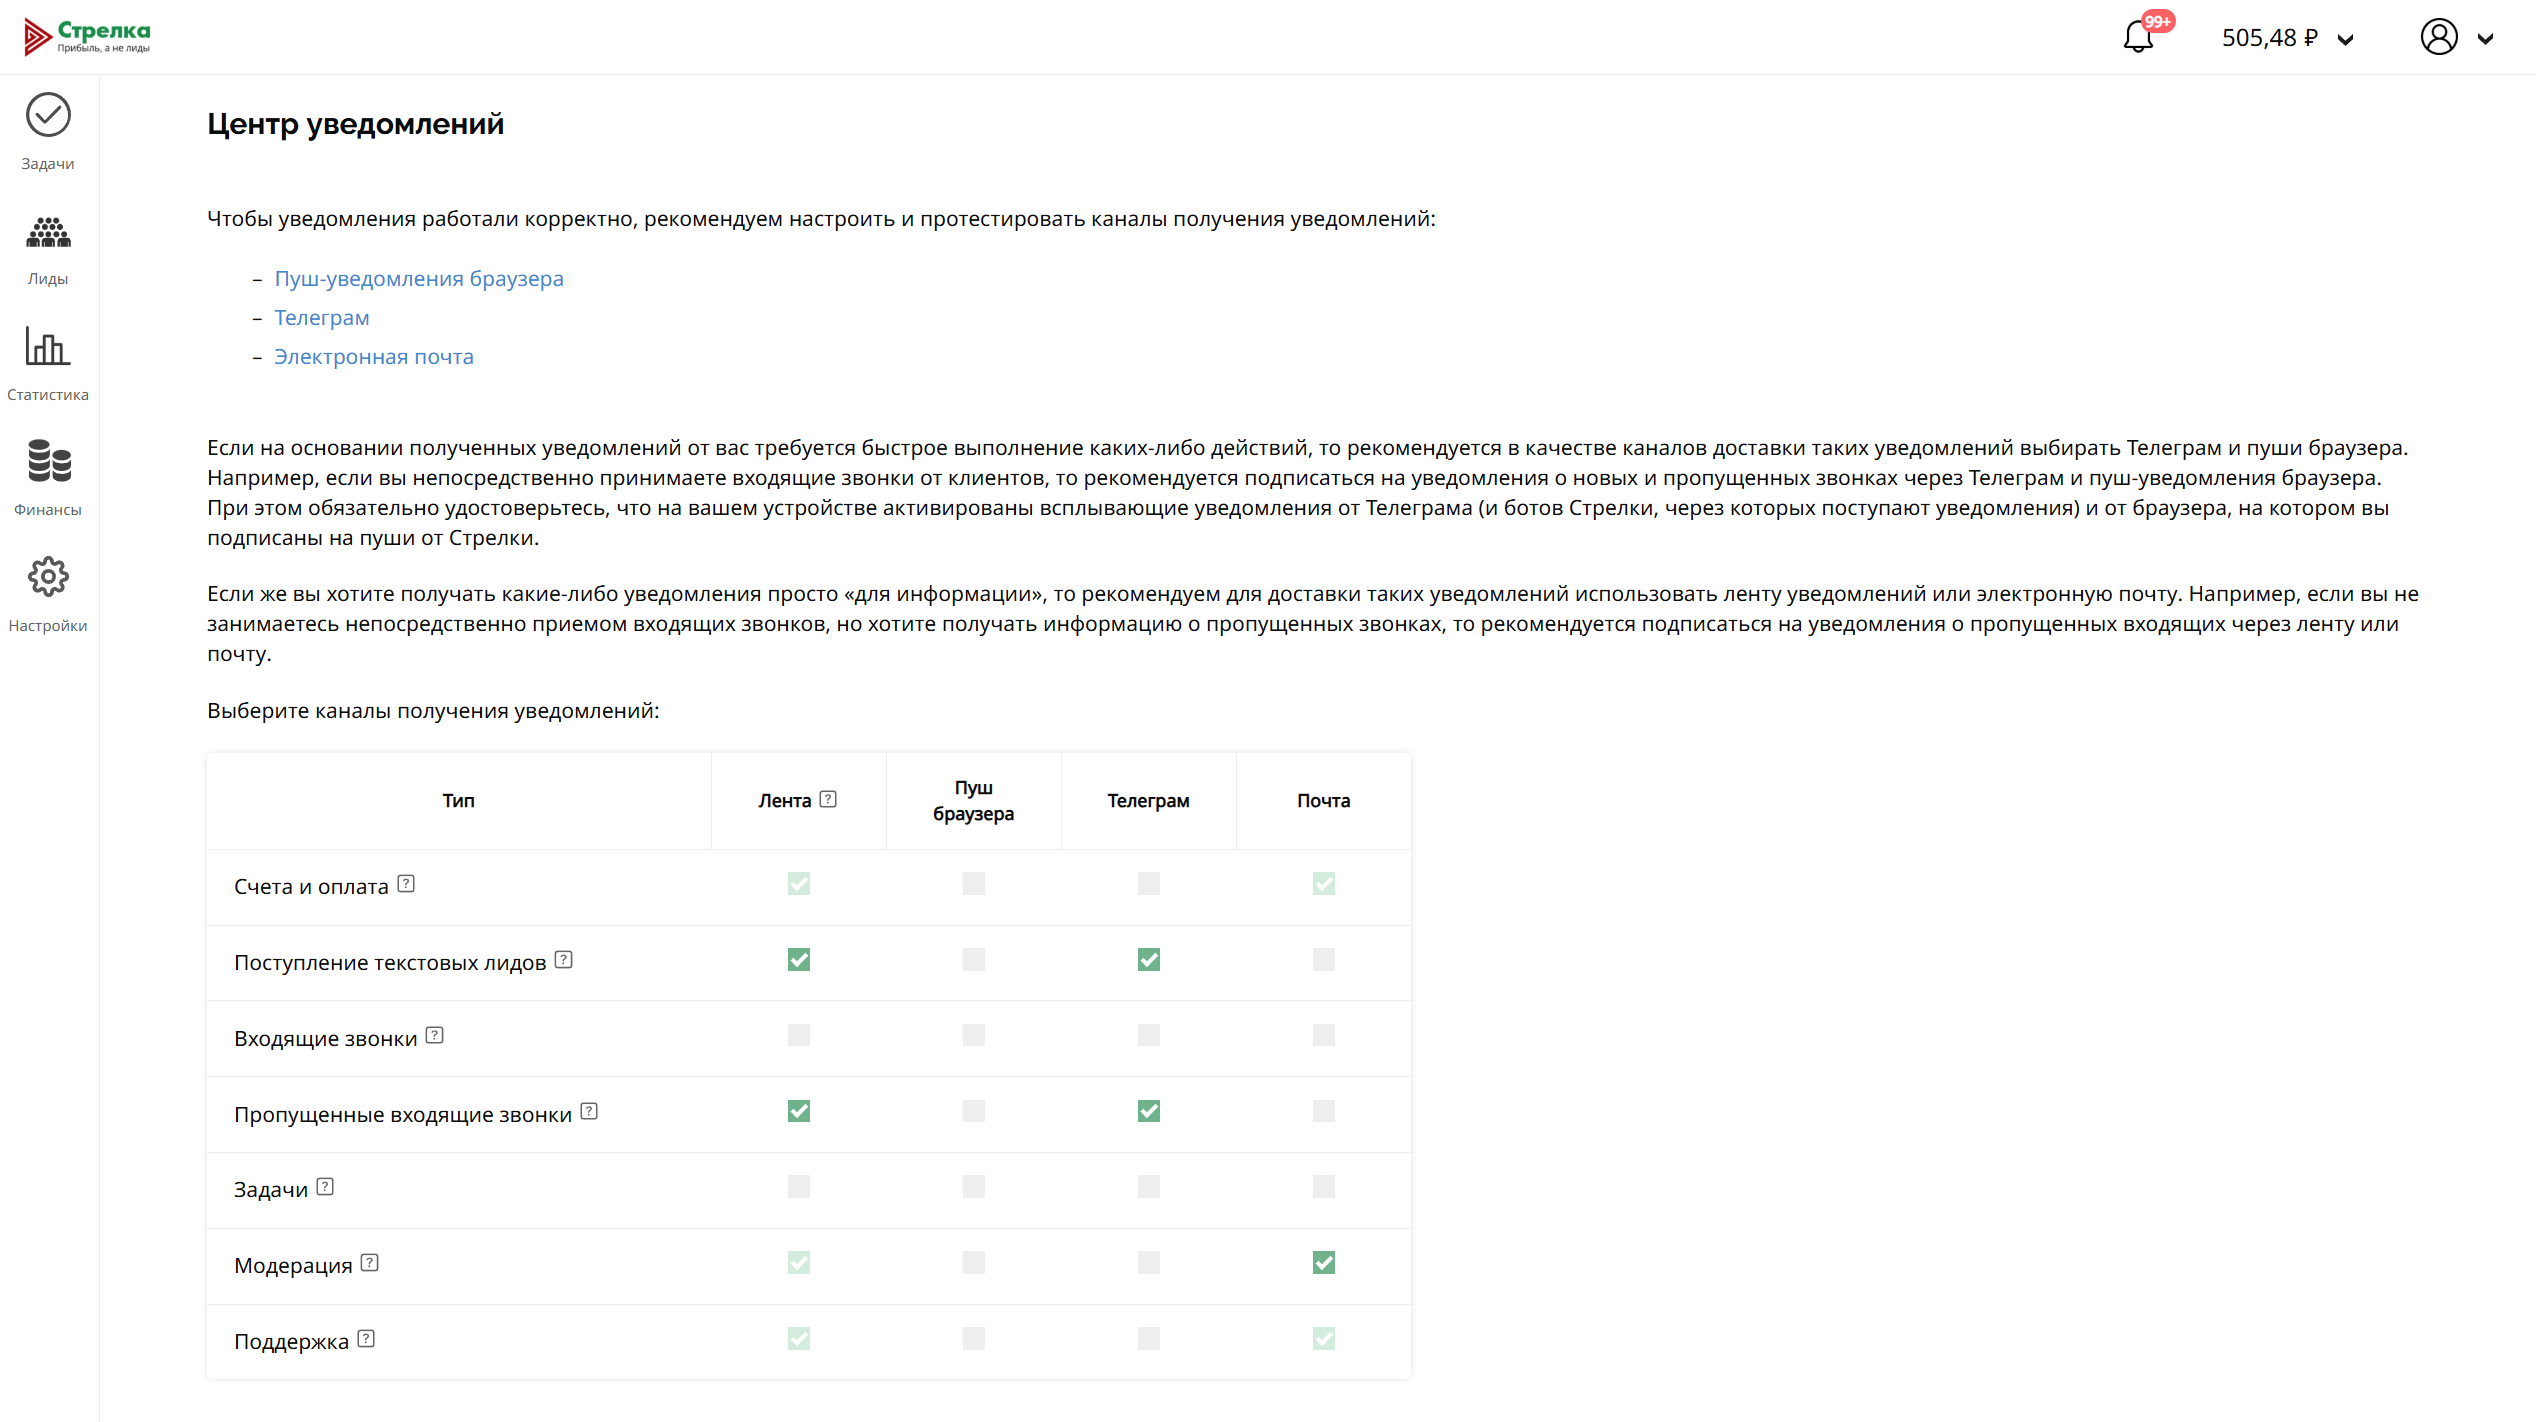Viewport: 2536px width, 1422px height.
Task: Open the Электронная почта link
Action: point(374,357)
